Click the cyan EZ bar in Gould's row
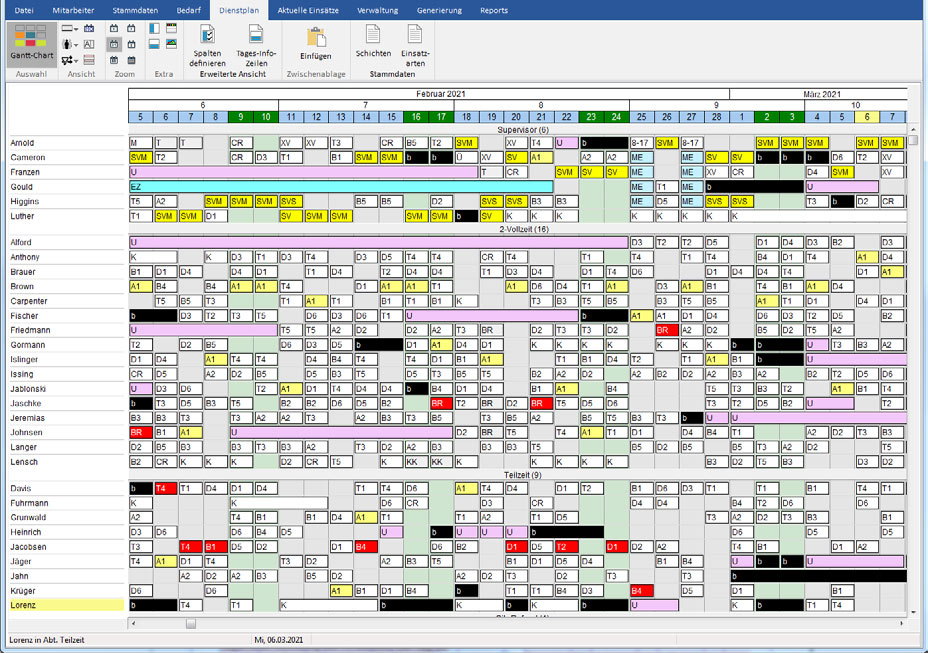Screen dimensions: 928x653 coord(341,187)
